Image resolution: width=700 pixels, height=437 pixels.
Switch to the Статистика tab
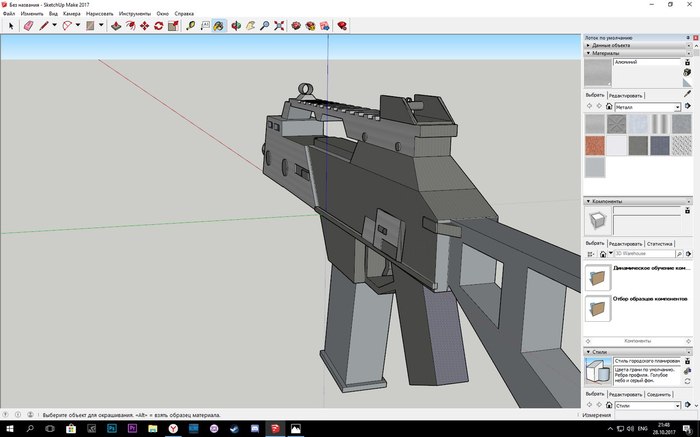tap(661, 243)
